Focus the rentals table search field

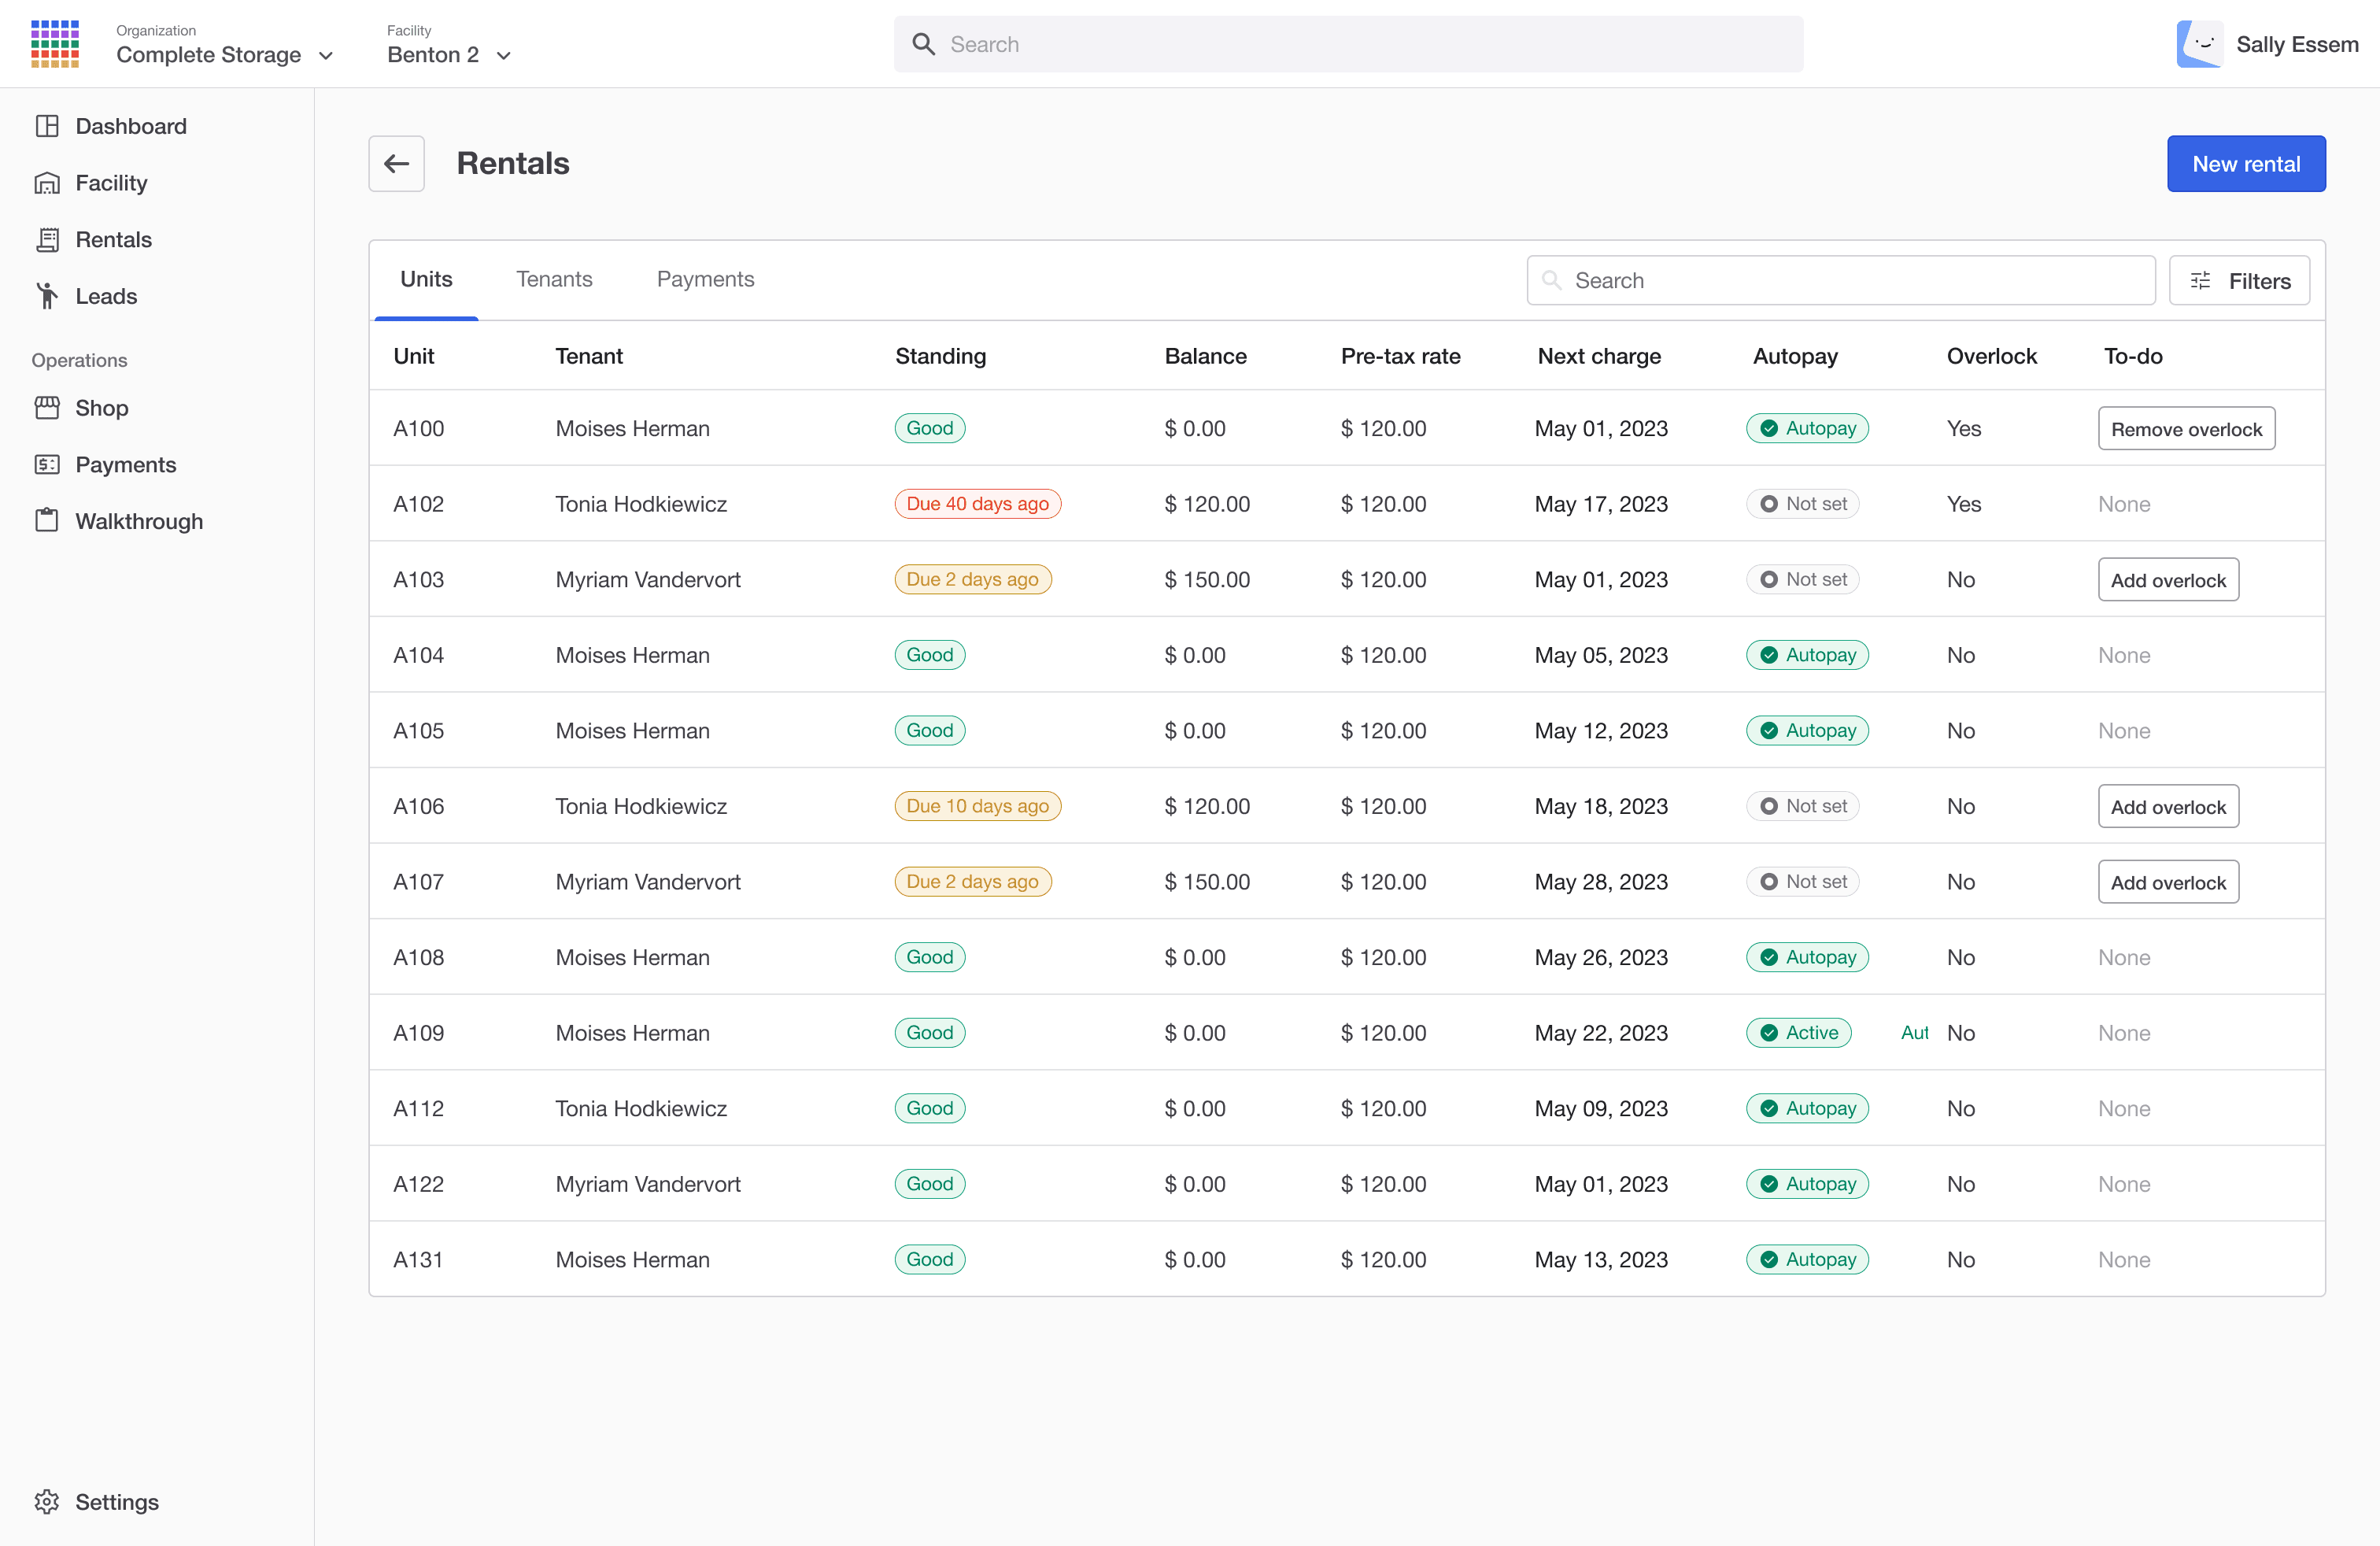[x=1840, y=281]
